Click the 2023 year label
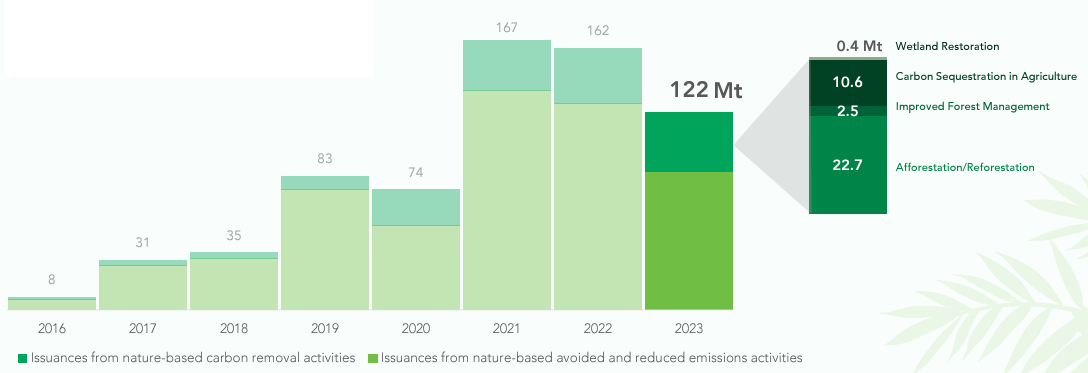1088x373 pixels. (x=688, y=328)
